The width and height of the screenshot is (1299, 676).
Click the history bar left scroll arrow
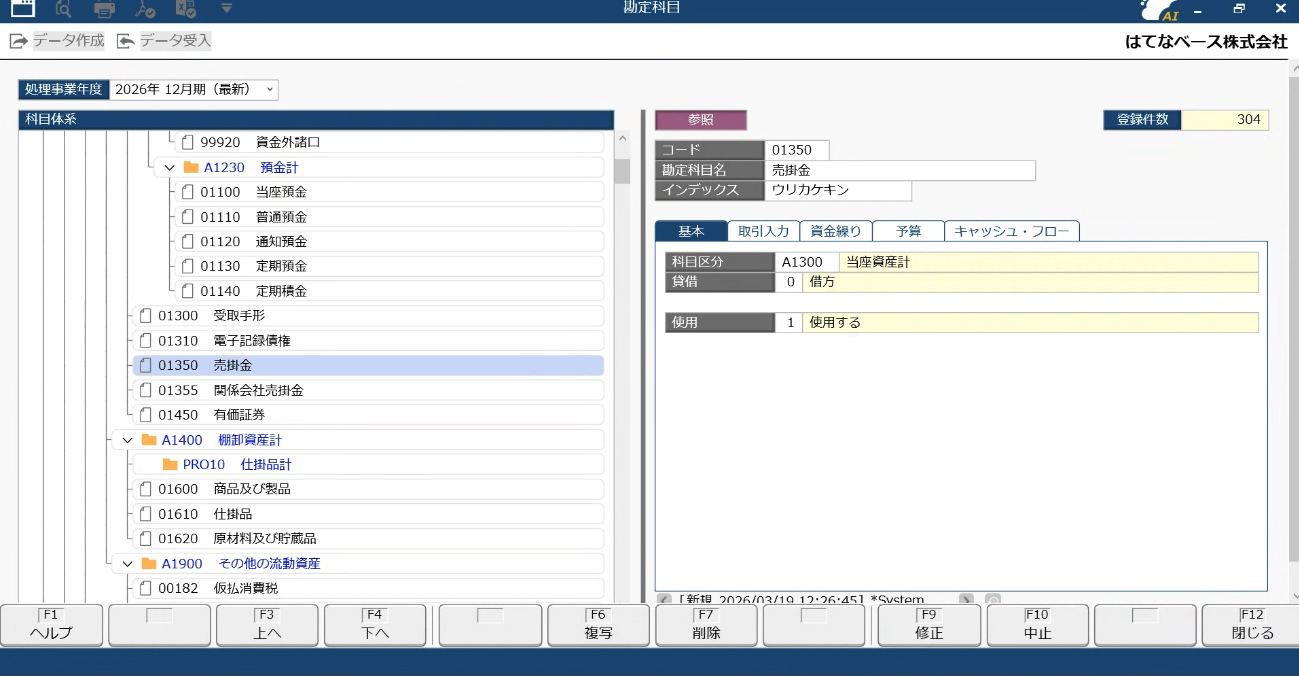664,599
